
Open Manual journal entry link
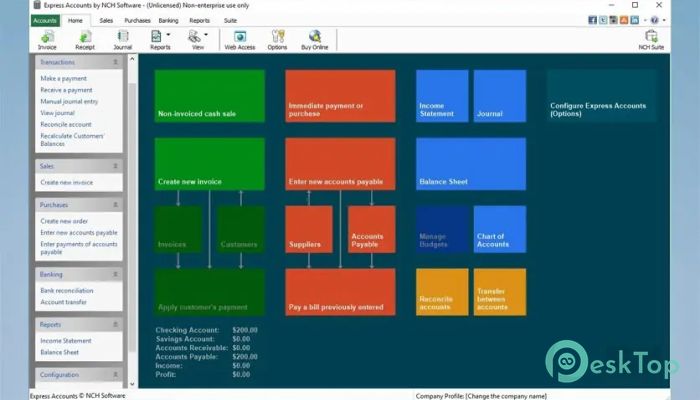click(x=69, y=102)
